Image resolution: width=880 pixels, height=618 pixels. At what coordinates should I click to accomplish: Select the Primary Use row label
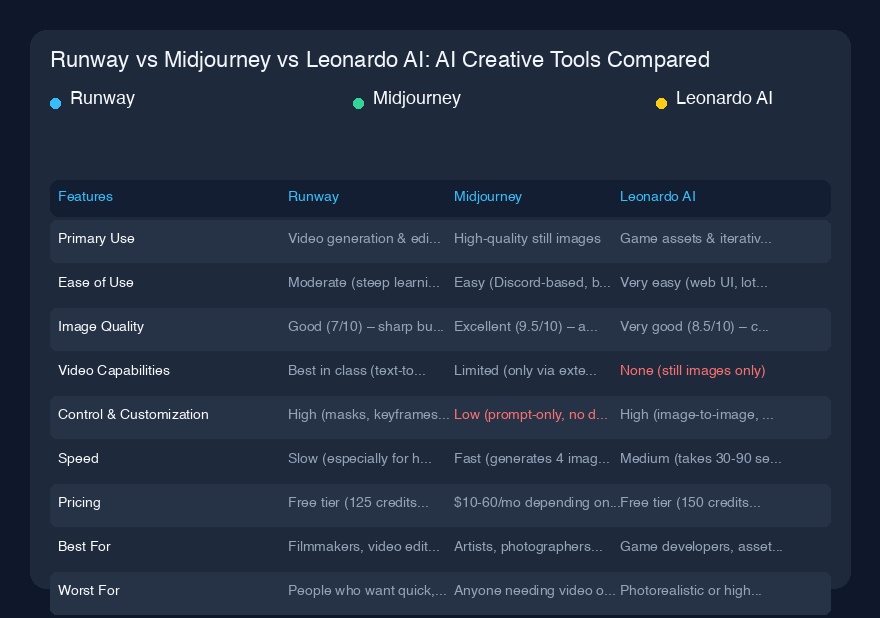[x=97, y=239]
